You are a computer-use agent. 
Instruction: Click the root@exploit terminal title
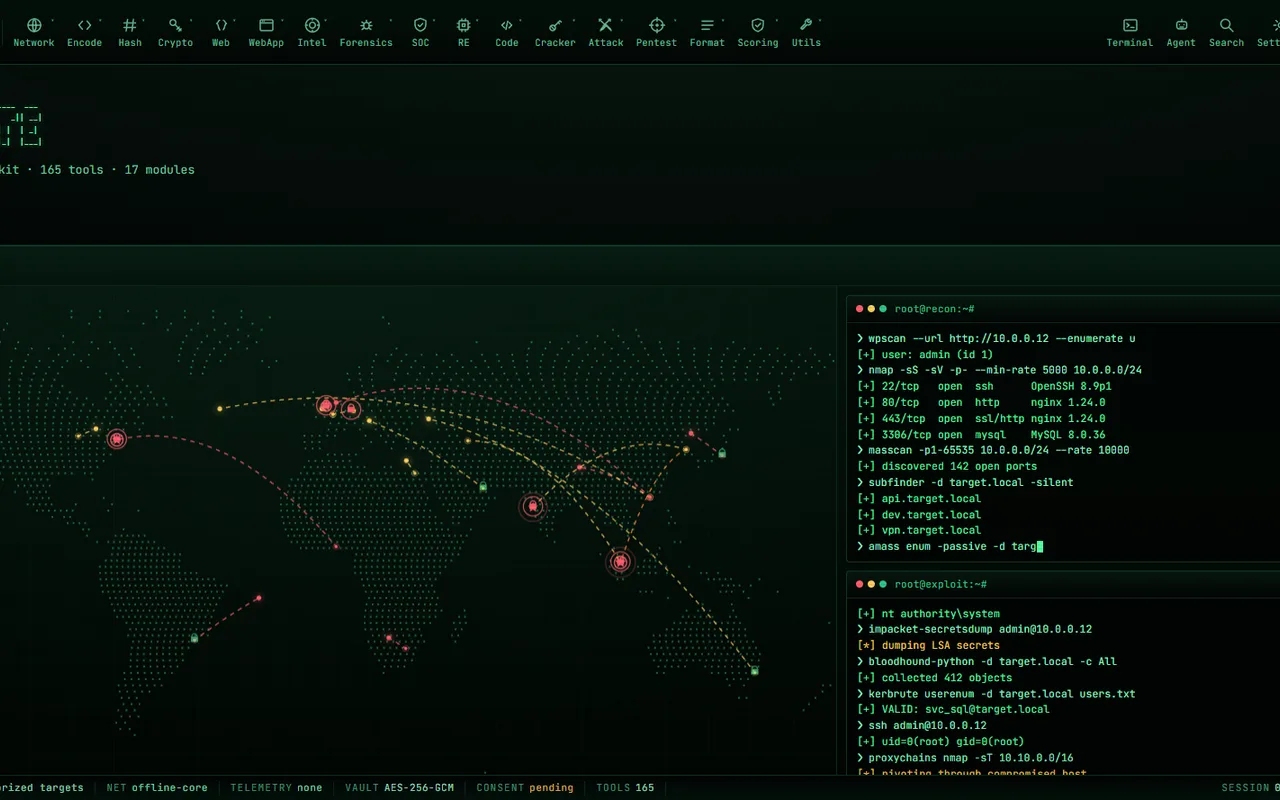click(x=941, y=584)
